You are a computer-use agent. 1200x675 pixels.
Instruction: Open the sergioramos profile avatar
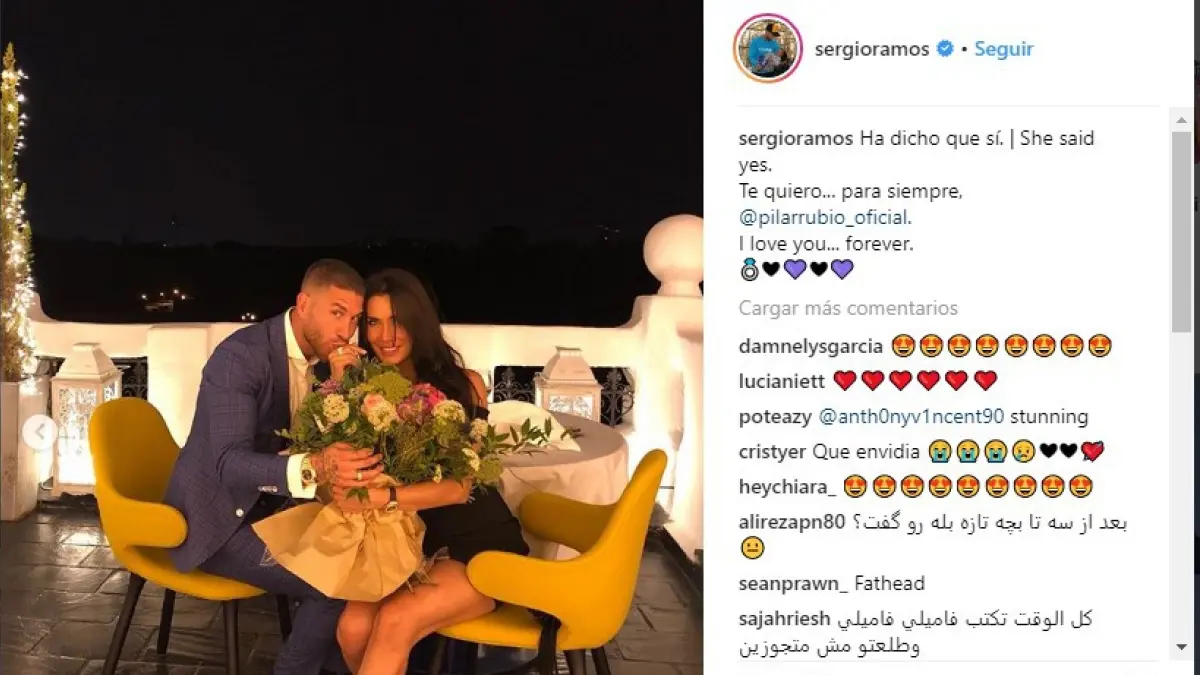(767, 47)
